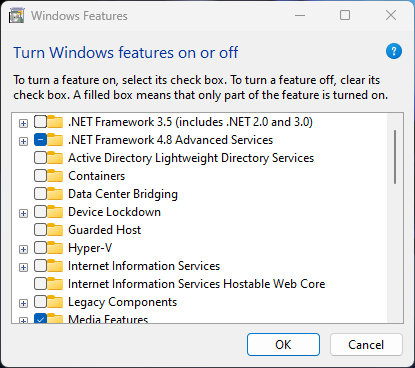Enable the Hyper-V checkbox

pyautogui.click(x=40, y=248)
